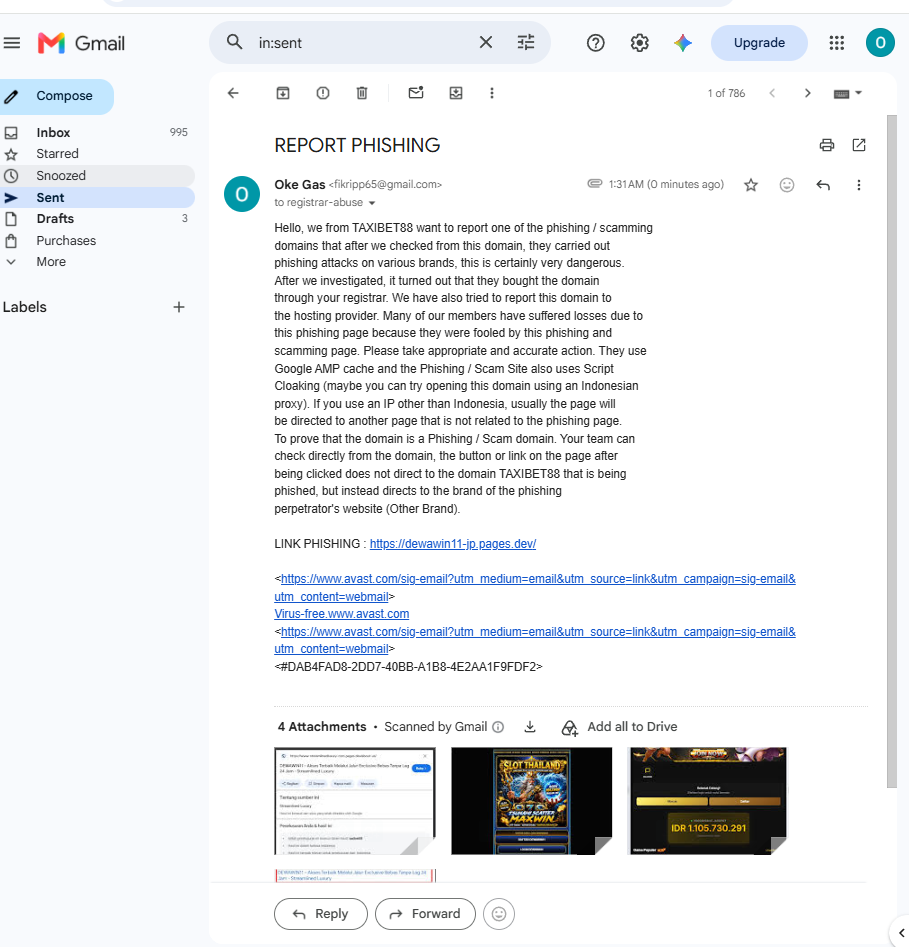Viewport: 909px width, 947px height.
Task: Click the Scanned by Gmail info icon
Action: click(498, 727)
